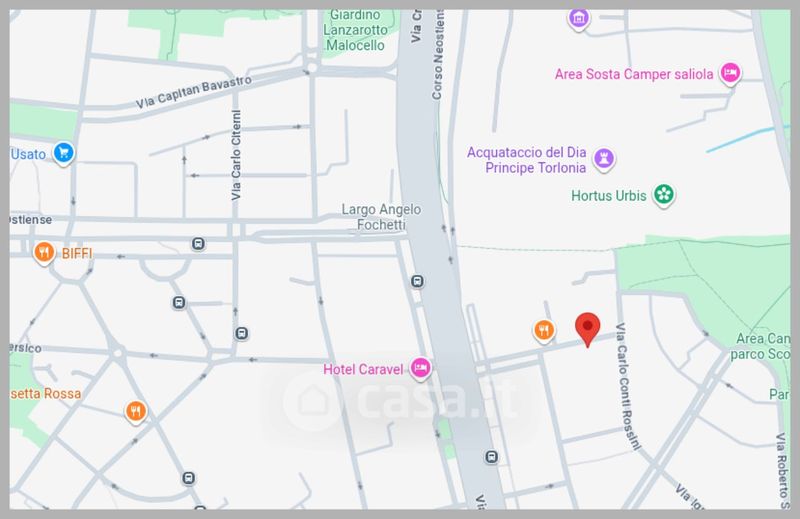This screenshot has width=800, height=519.
Task: Open the Area Sosta Camper saliola label
Action: 634,74
